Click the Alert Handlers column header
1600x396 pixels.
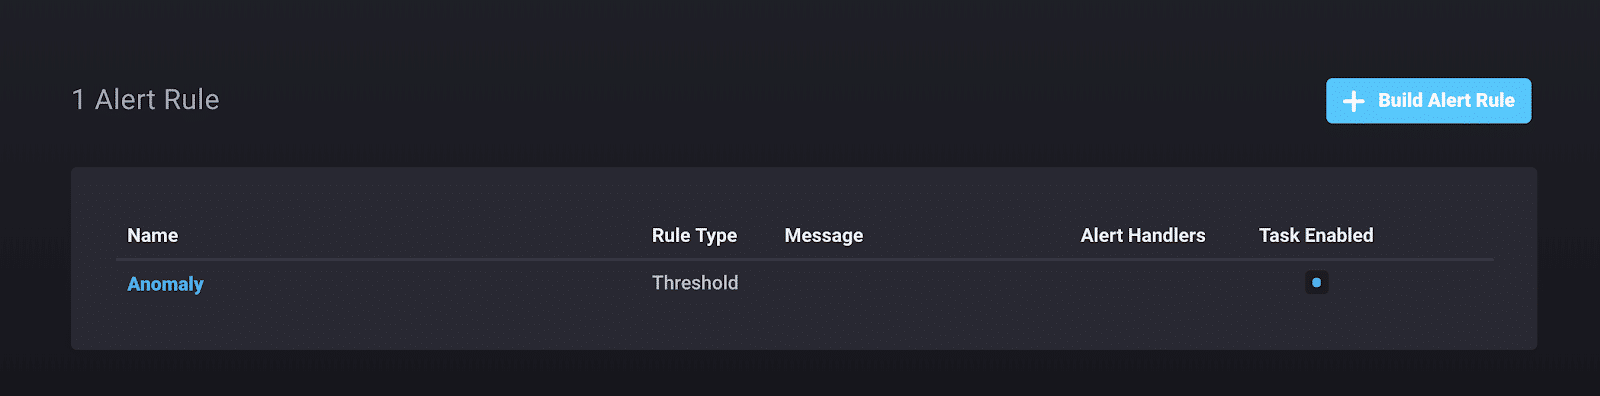(x=1142, y=236)
